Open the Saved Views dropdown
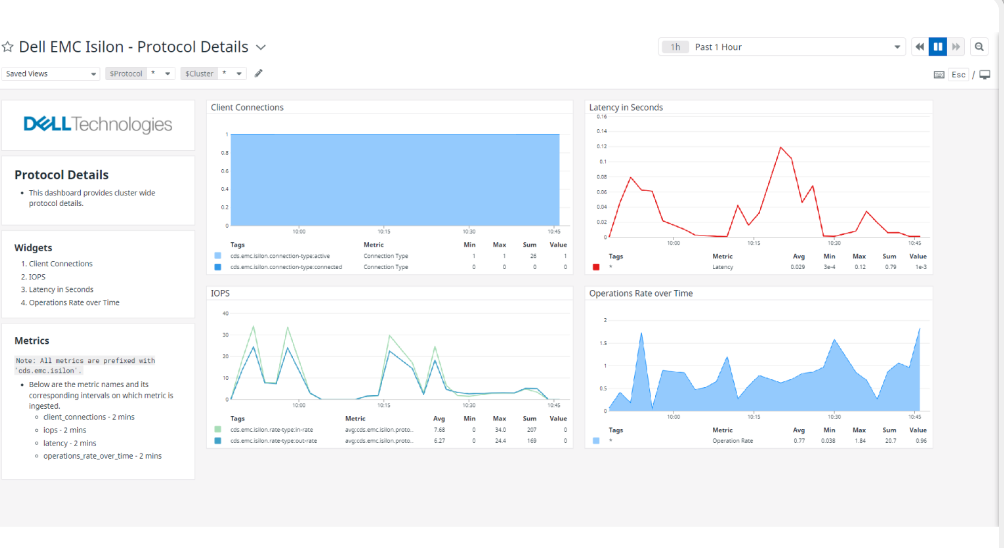Screen dimensions: 1004x548 click(51, 74)
